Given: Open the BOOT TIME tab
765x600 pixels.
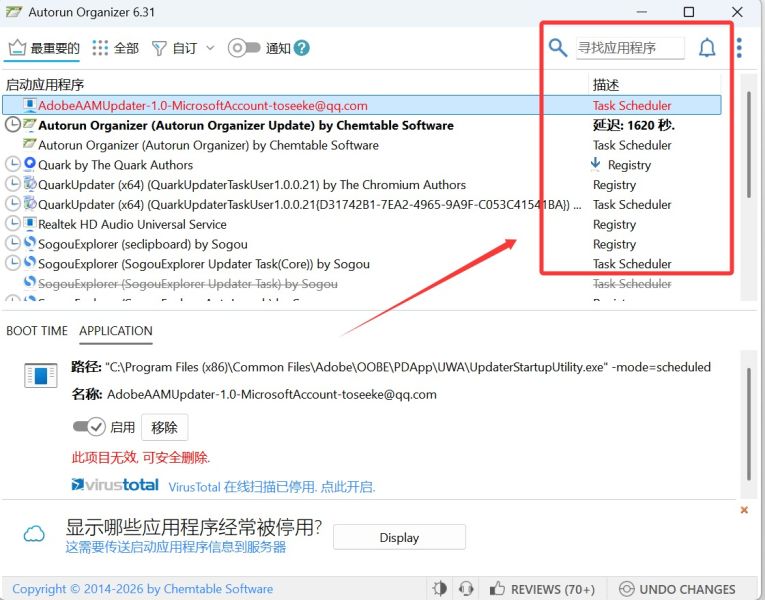Looking at the screenshot, I should click(37, 331).
